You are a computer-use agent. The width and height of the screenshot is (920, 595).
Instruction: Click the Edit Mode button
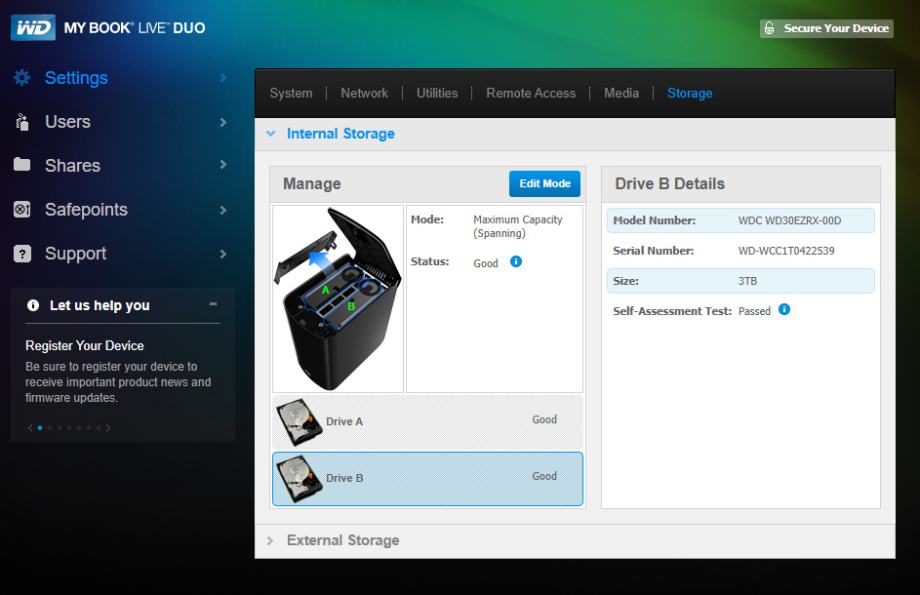click(544, 184)
